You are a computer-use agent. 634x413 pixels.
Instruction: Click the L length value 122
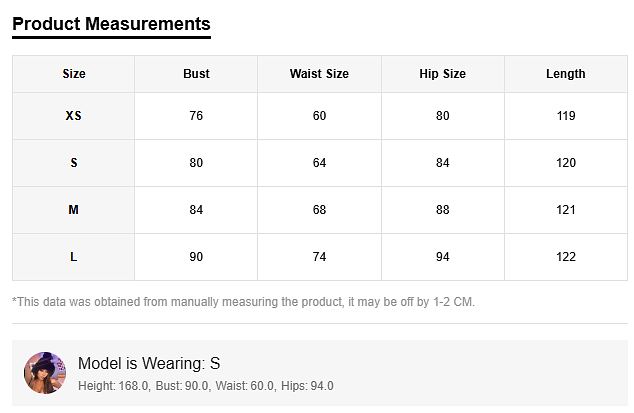tap(566, 257)
